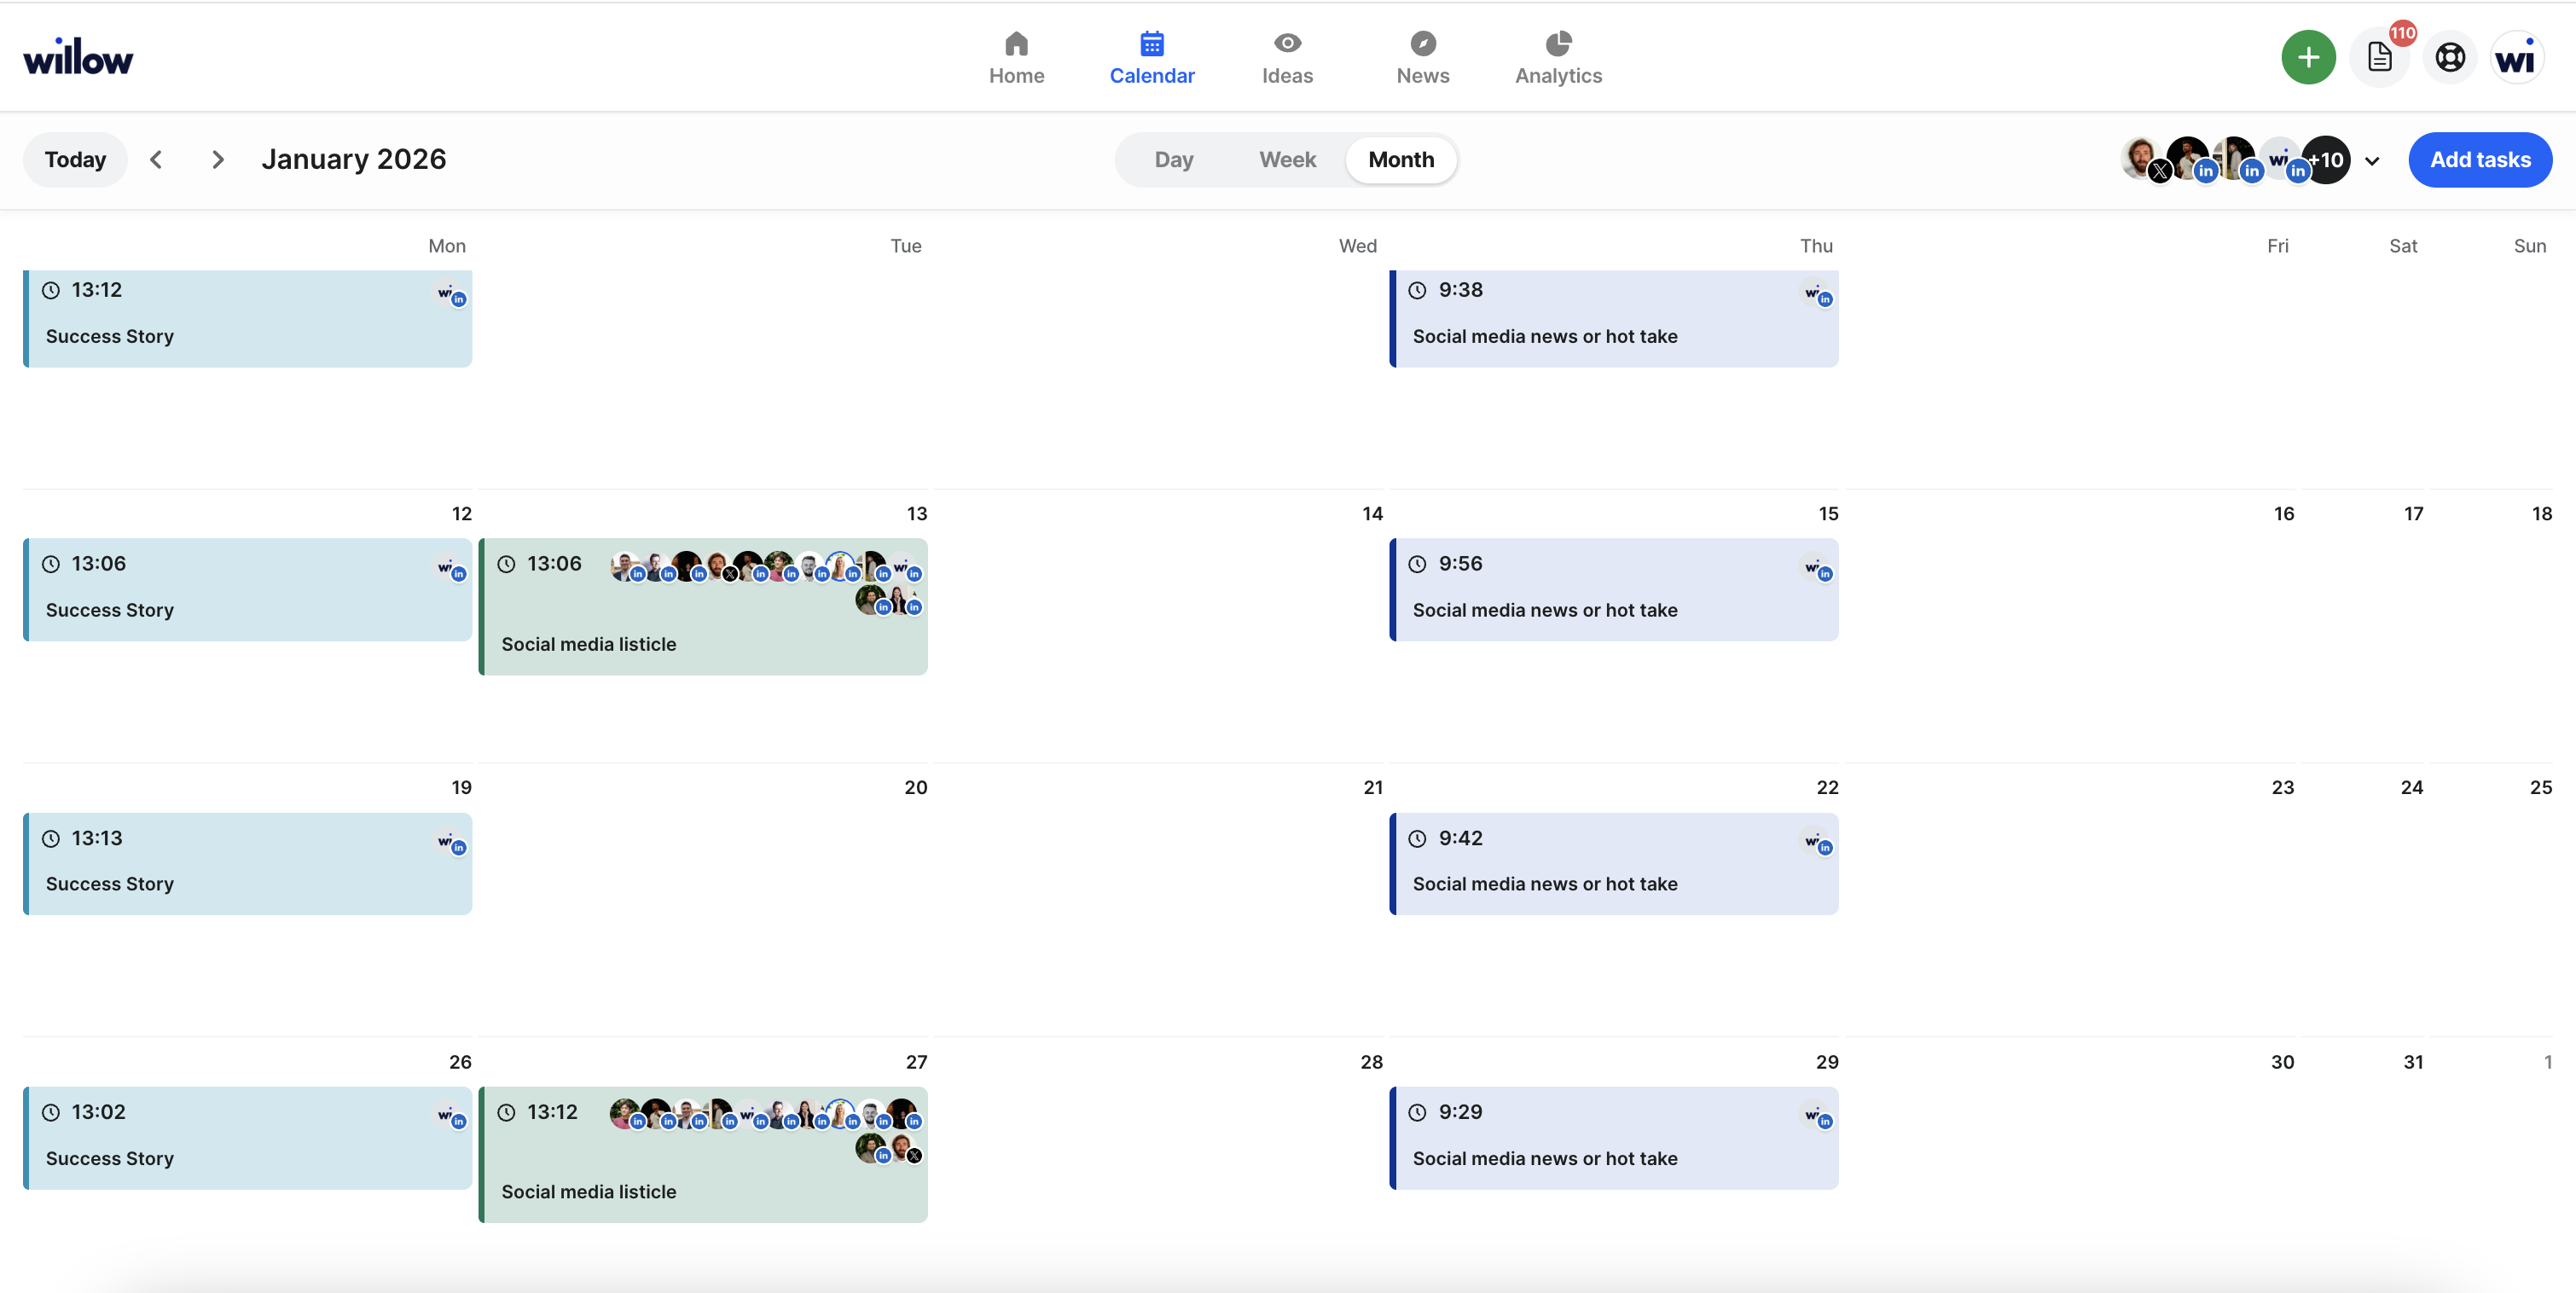Open the help lifebuoy icon
Screen dimensions: 2576x1293
click(2449, 57)
